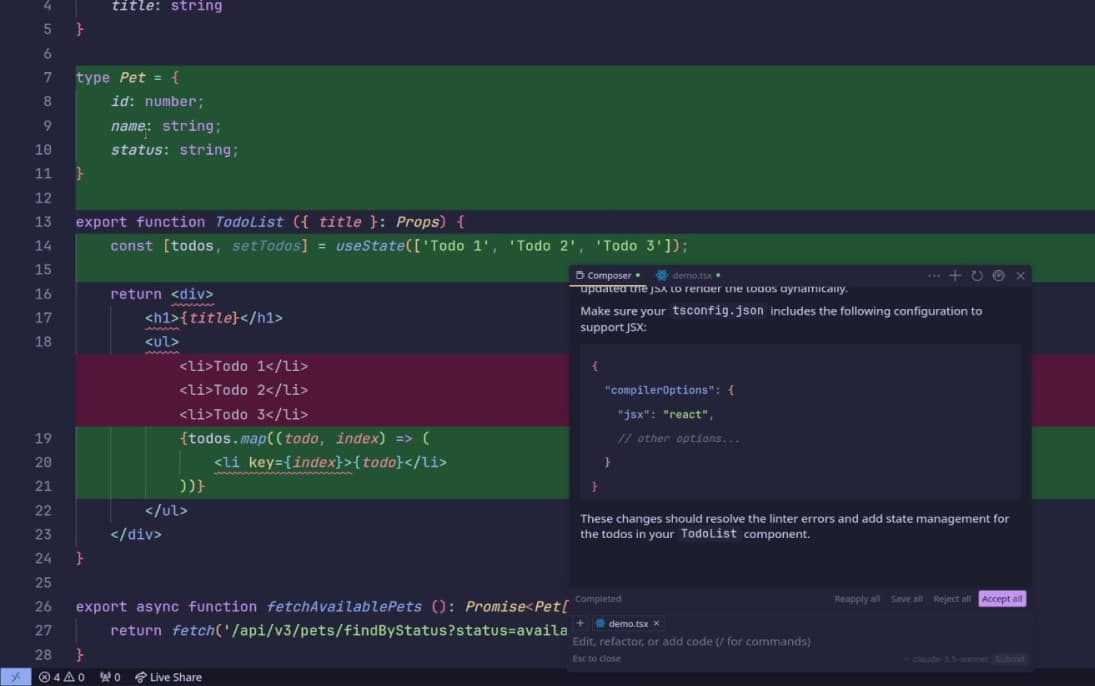This screenshot has height=686, width=1095.
Task: Click the remote window indicator in status bar
Action: tap(16, 677)
